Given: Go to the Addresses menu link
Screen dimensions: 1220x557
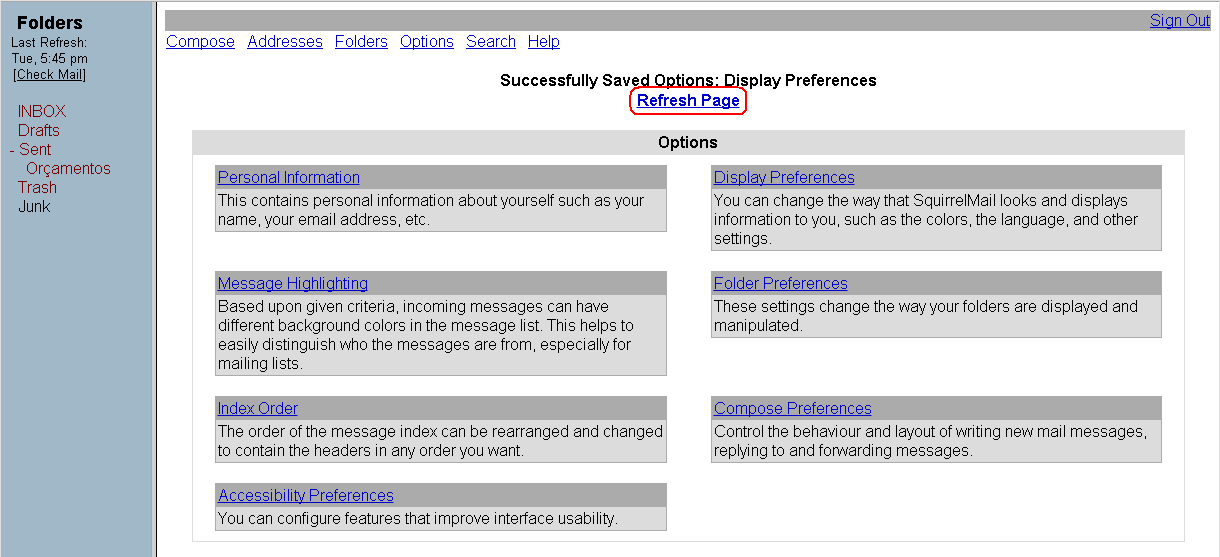Looking at the screenshot, I should point(285,41).
